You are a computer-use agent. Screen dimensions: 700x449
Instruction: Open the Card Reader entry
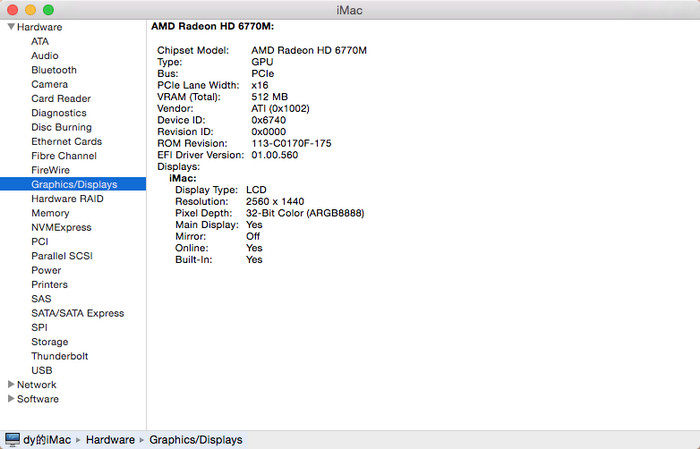click(61, 99)
